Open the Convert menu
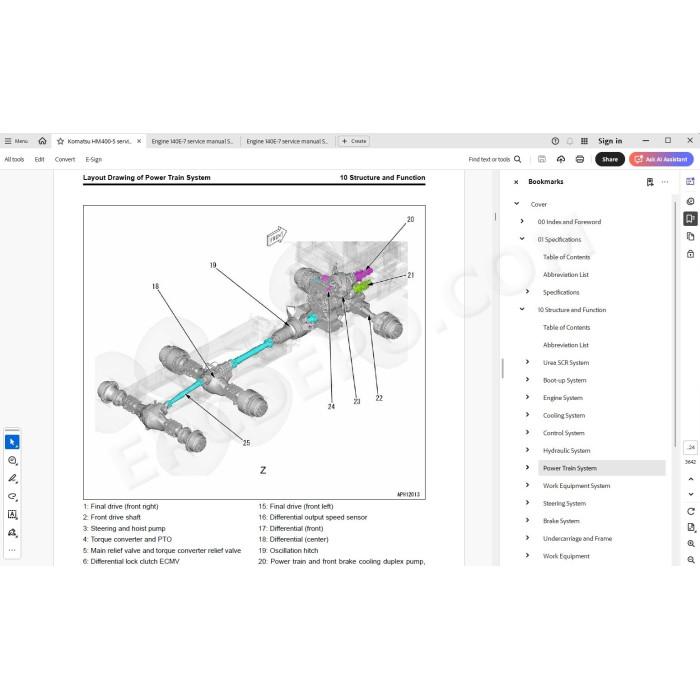The width and height of the screenshot is (700, 700). coord(65,159)
